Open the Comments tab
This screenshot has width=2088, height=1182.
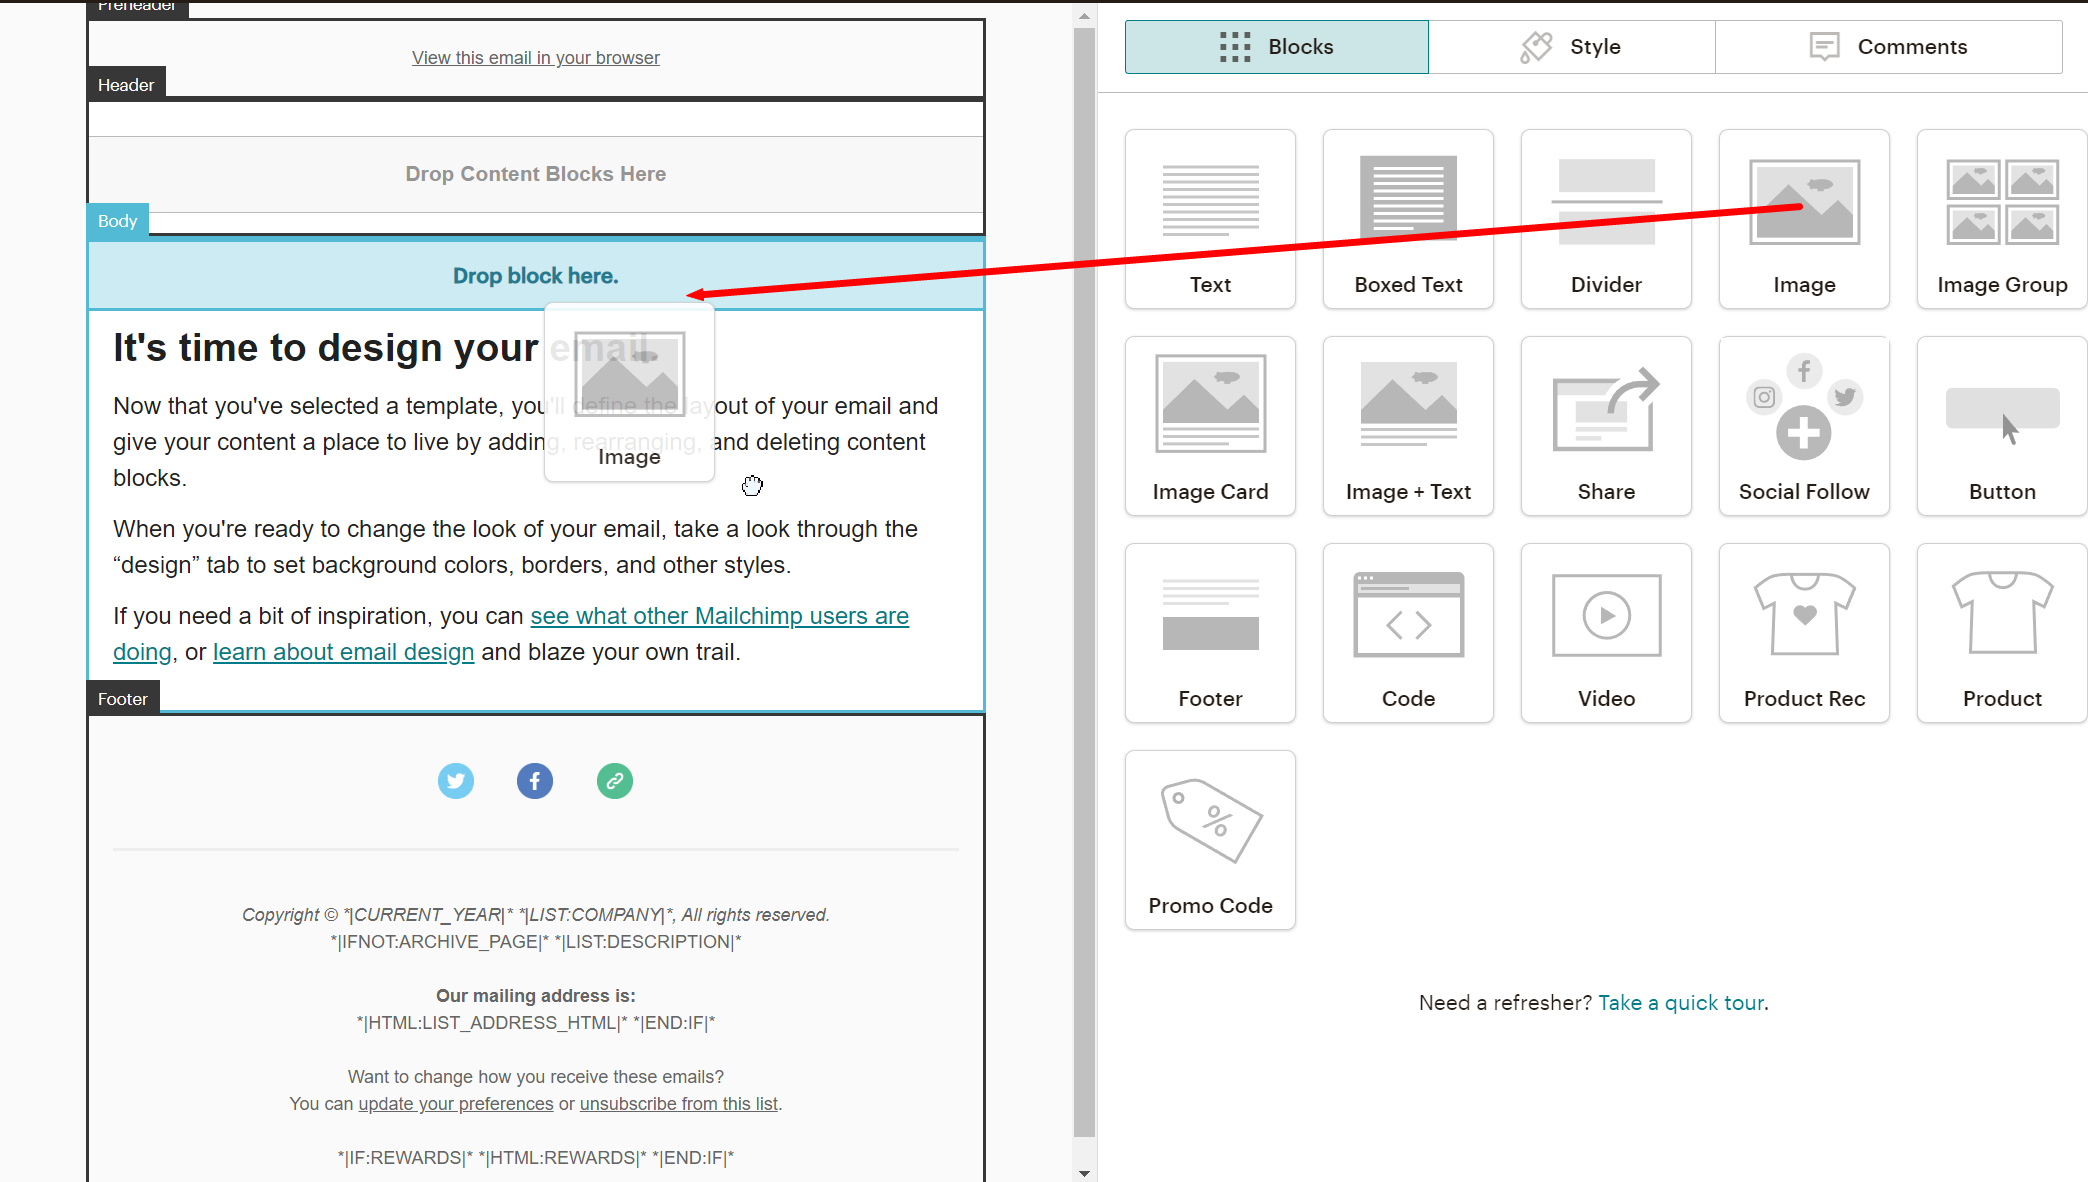(x=1888, y=47)
